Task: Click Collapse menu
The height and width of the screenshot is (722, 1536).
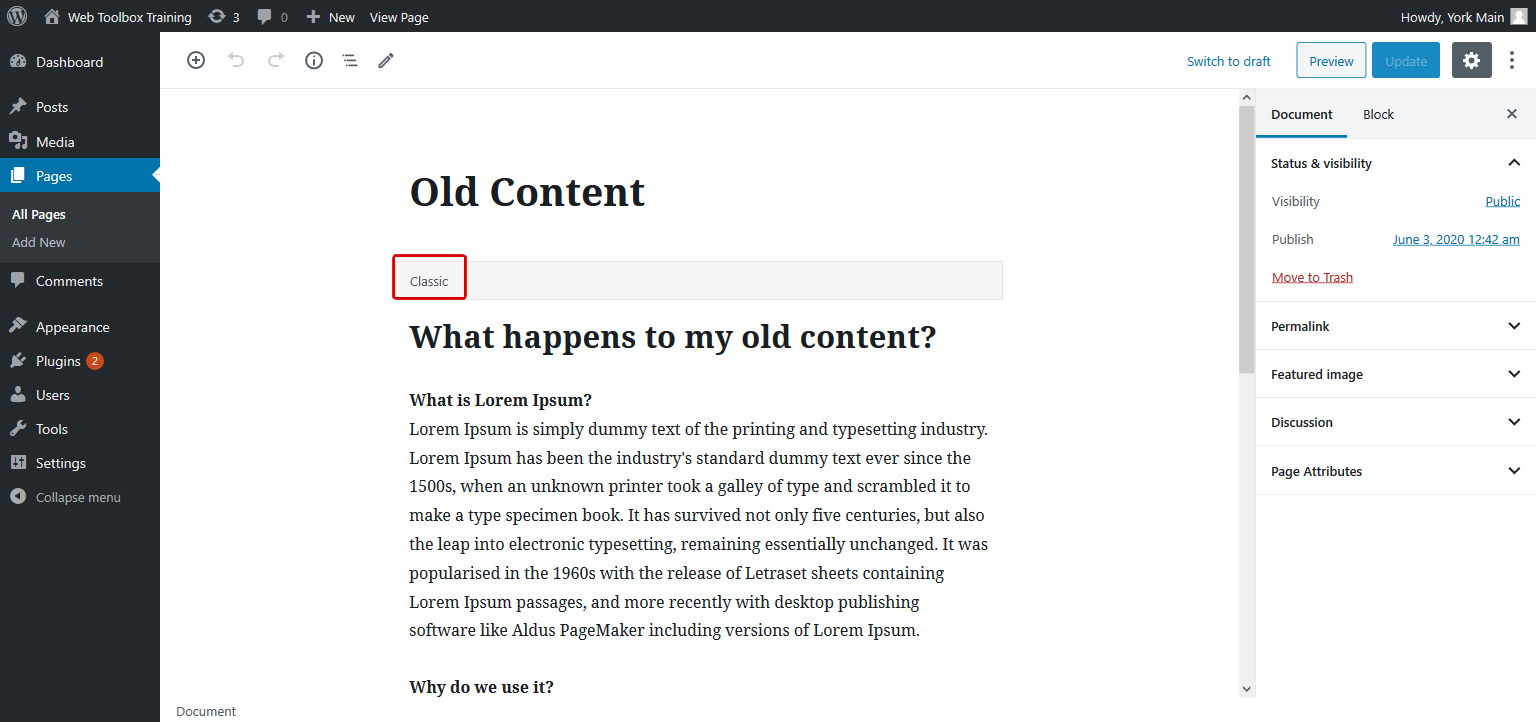Action: (80, 497)
